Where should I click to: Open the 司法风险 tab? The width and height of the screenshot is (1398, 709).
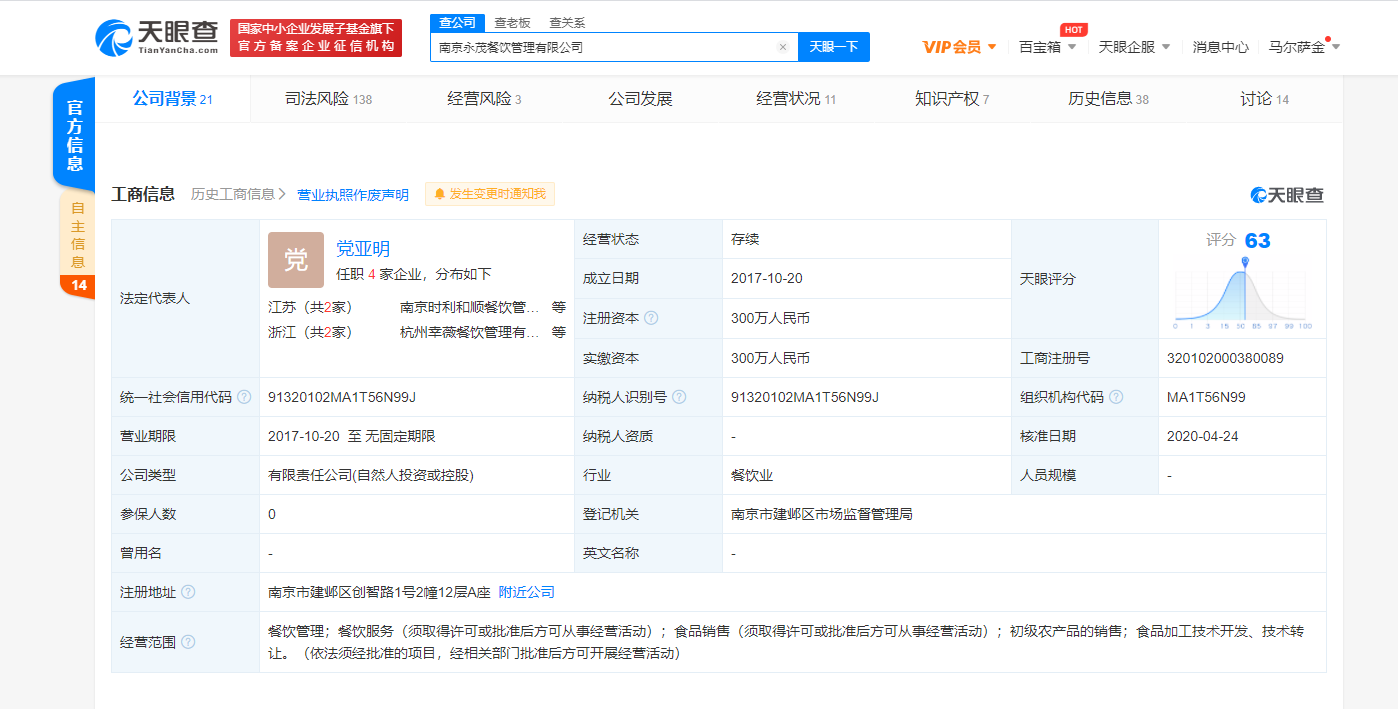tap(328, 99)
